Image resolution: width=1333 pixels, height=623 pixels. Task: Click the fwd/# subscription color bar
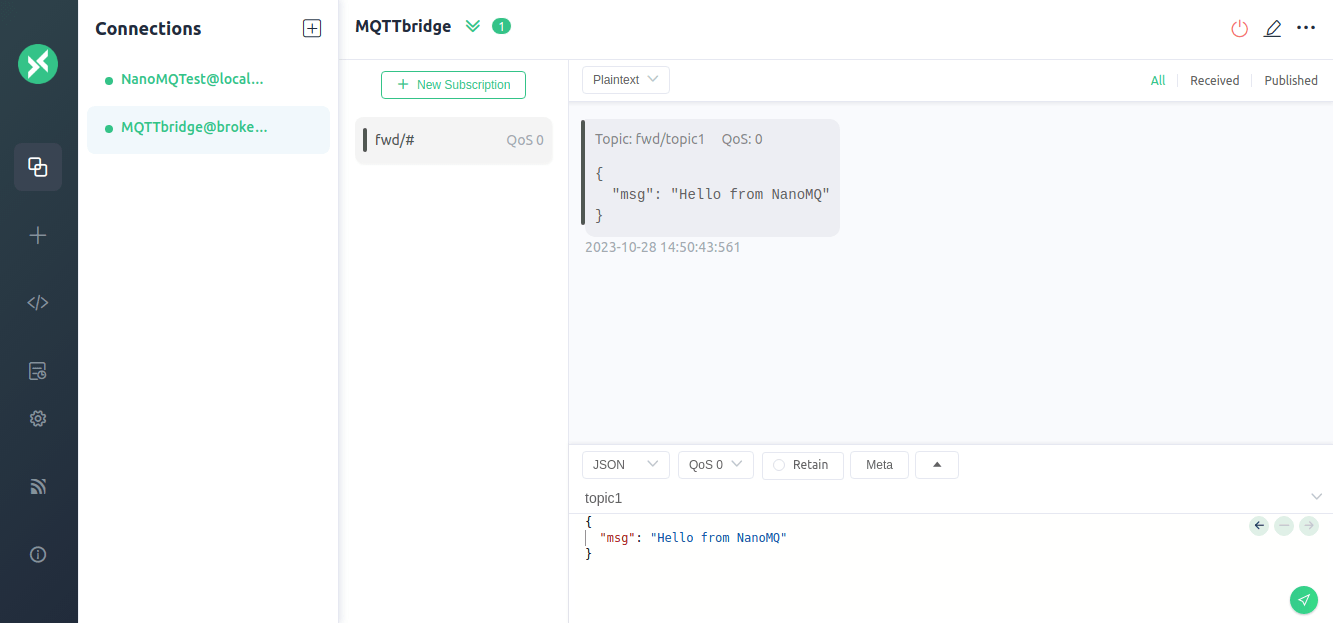point(365,140)
